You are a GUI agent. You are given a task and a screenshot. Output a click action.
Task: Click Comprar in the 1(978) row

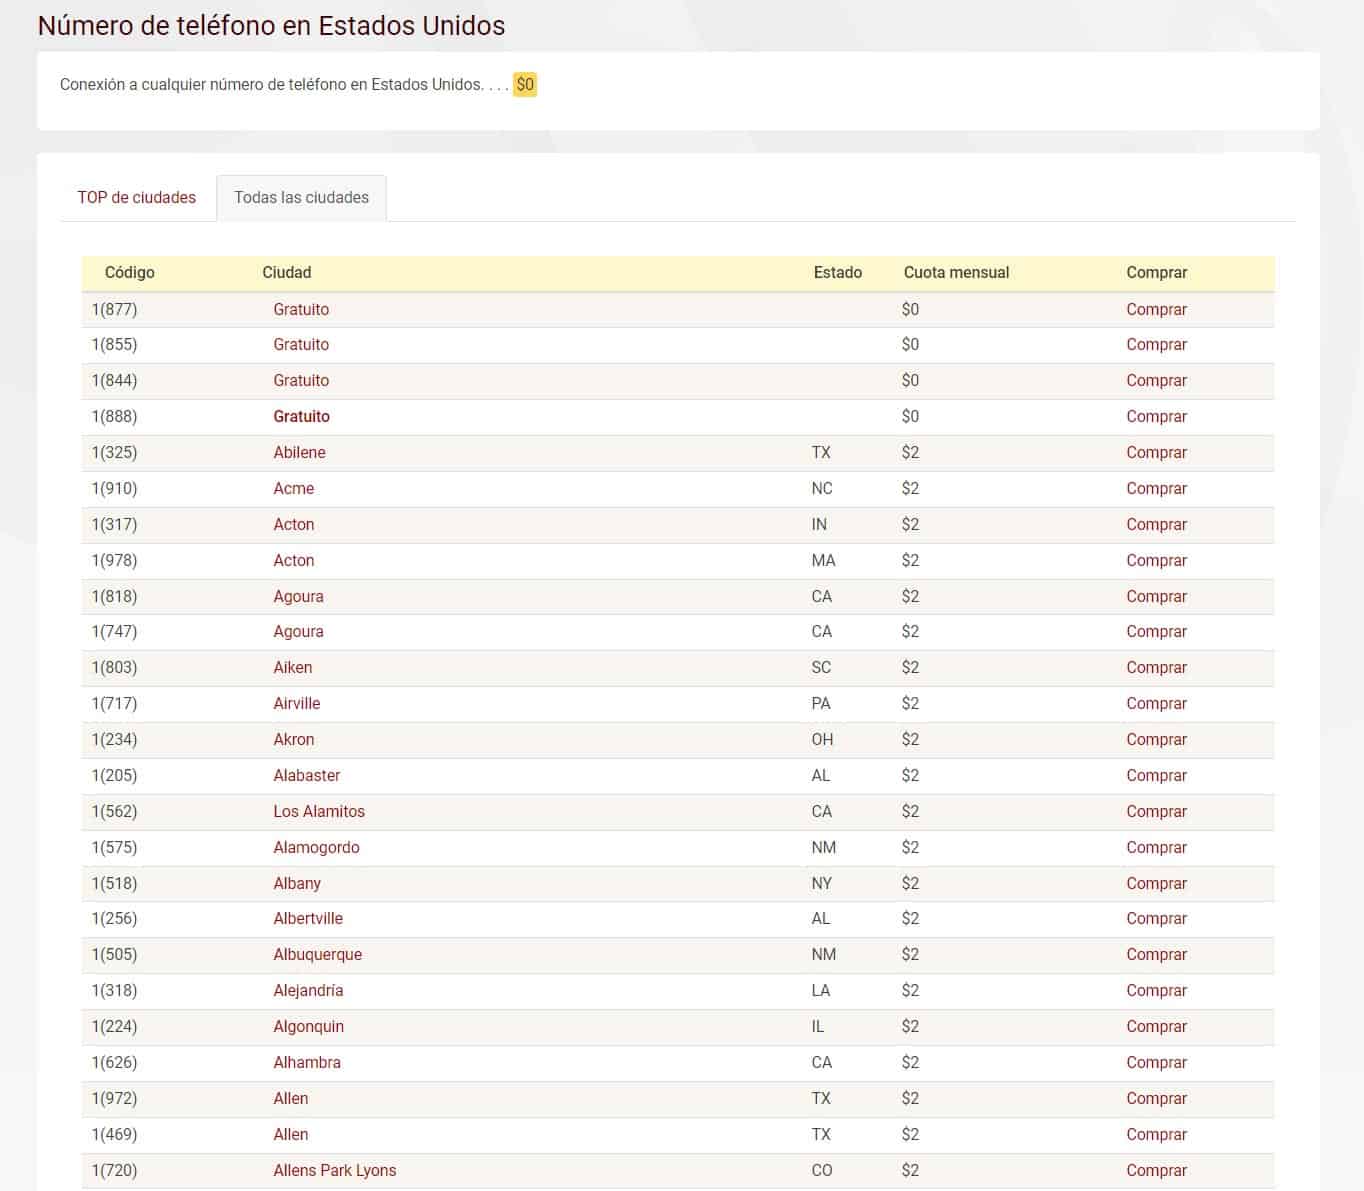pyautogui.click(x=1156, y=560)
